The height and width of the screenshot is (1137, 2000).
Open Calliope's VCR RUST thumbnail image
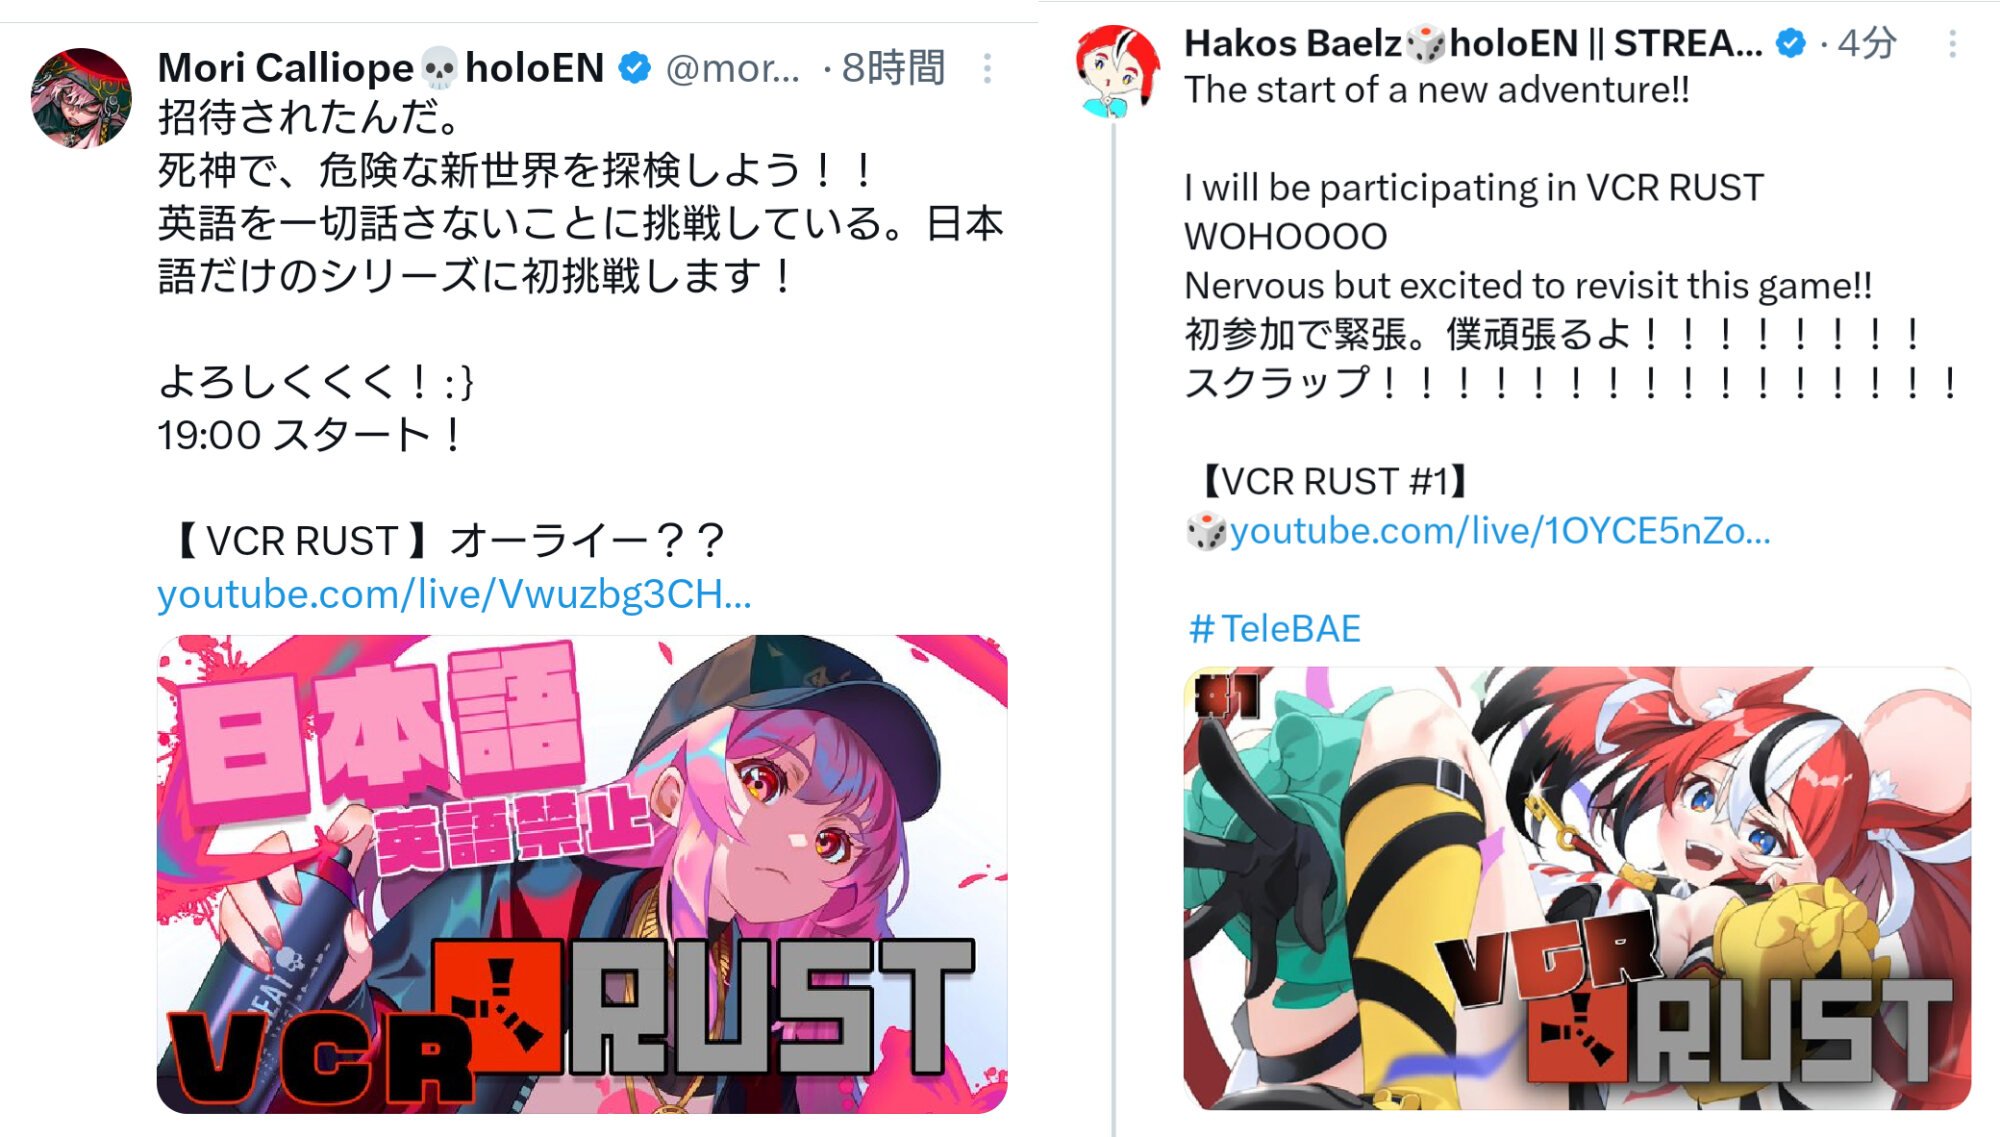(x=582, y=874)
